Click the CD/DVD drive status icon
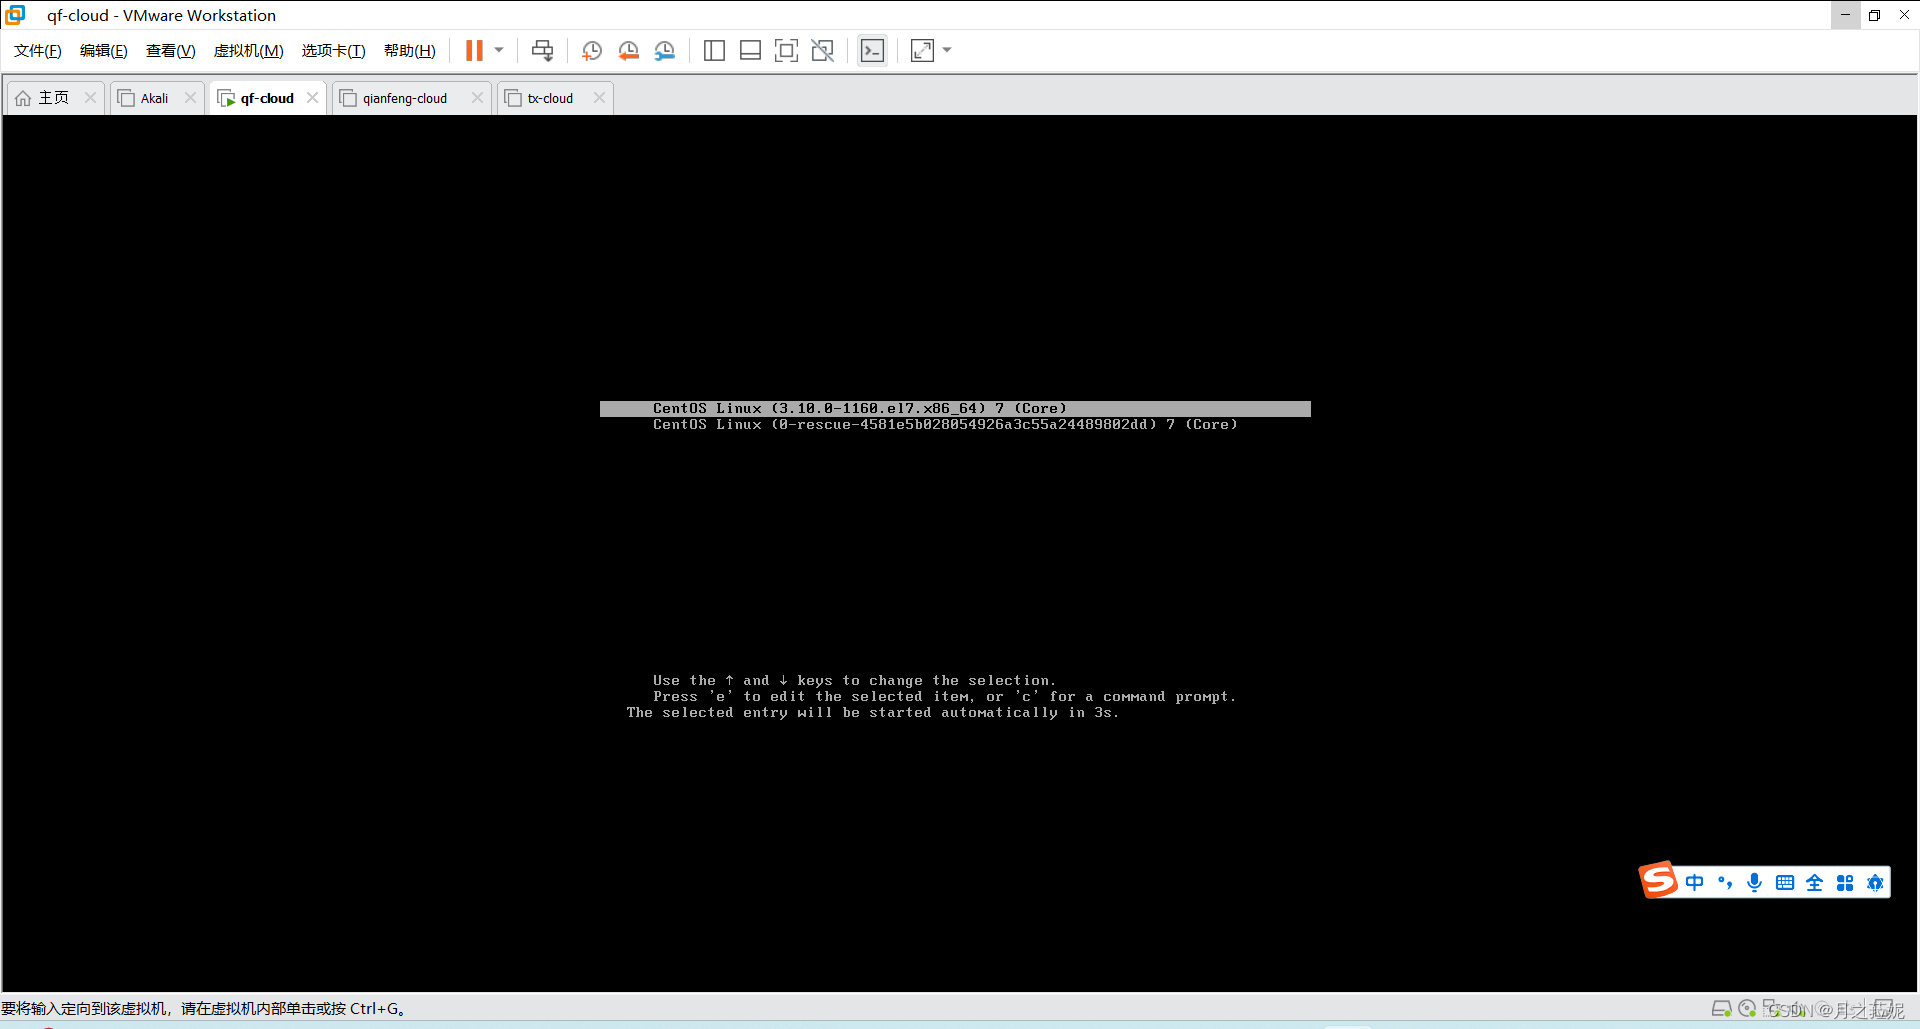The image size is (1920, 1029). [x=1747, y=1009]
